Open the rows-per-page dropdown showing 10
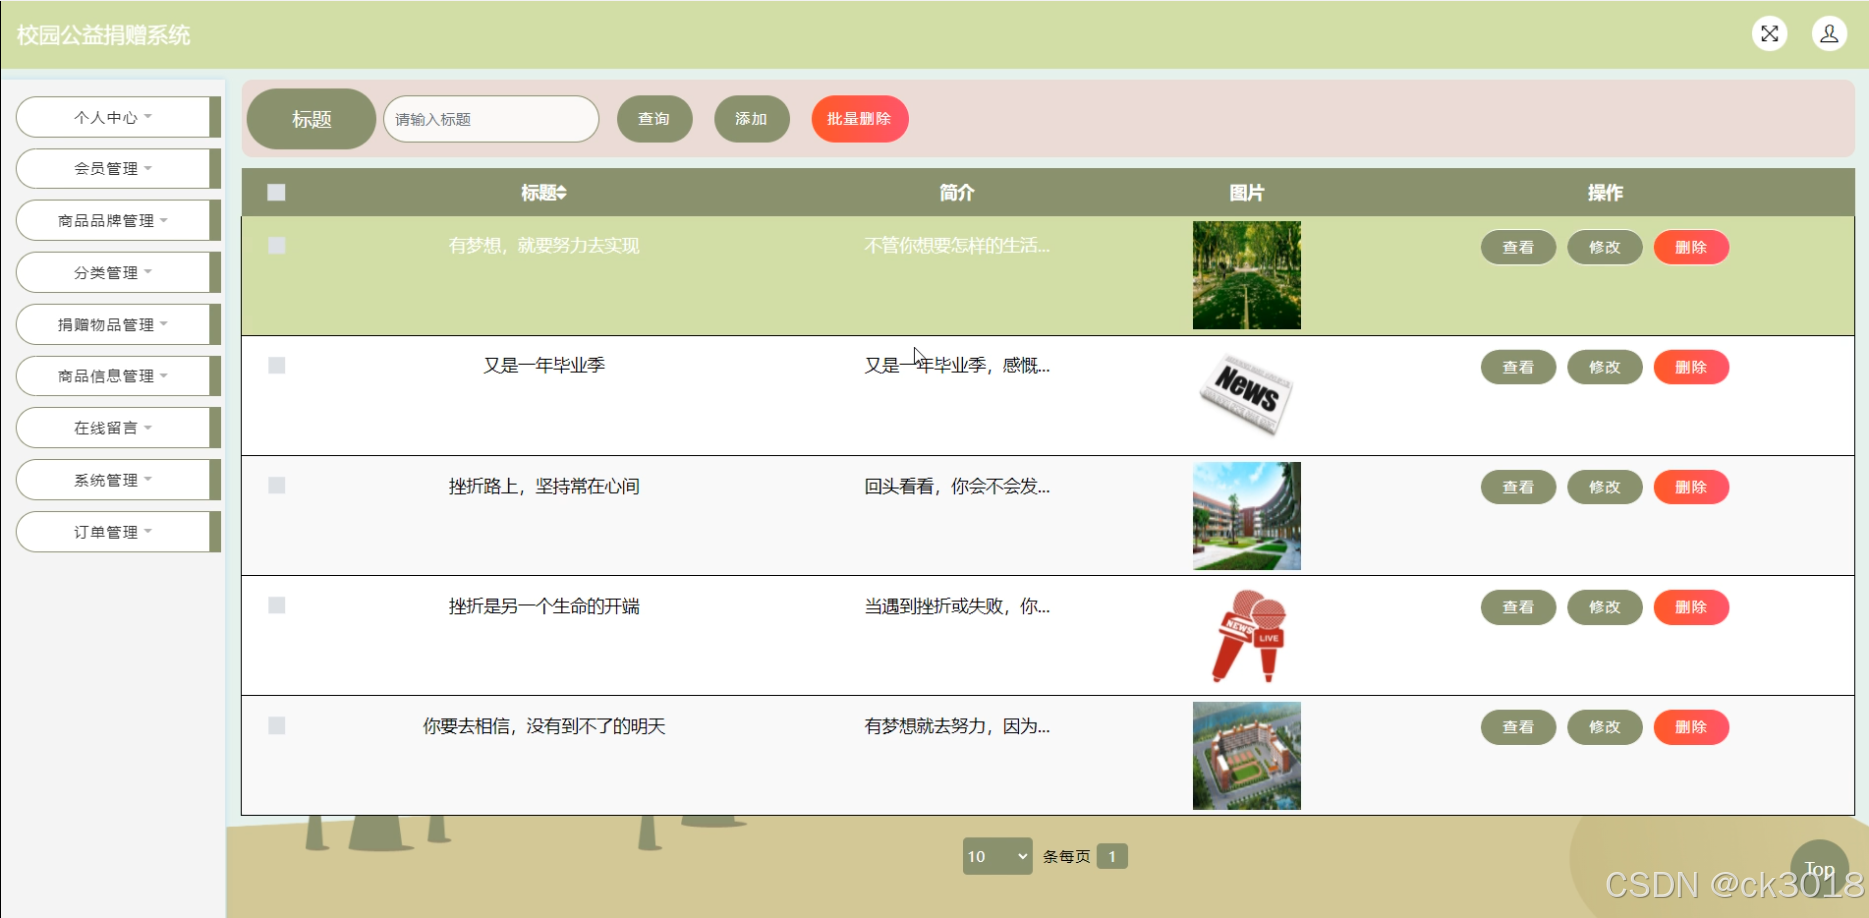The width and height of the screenshot is (1869, 918). click(x=997, y=856)
